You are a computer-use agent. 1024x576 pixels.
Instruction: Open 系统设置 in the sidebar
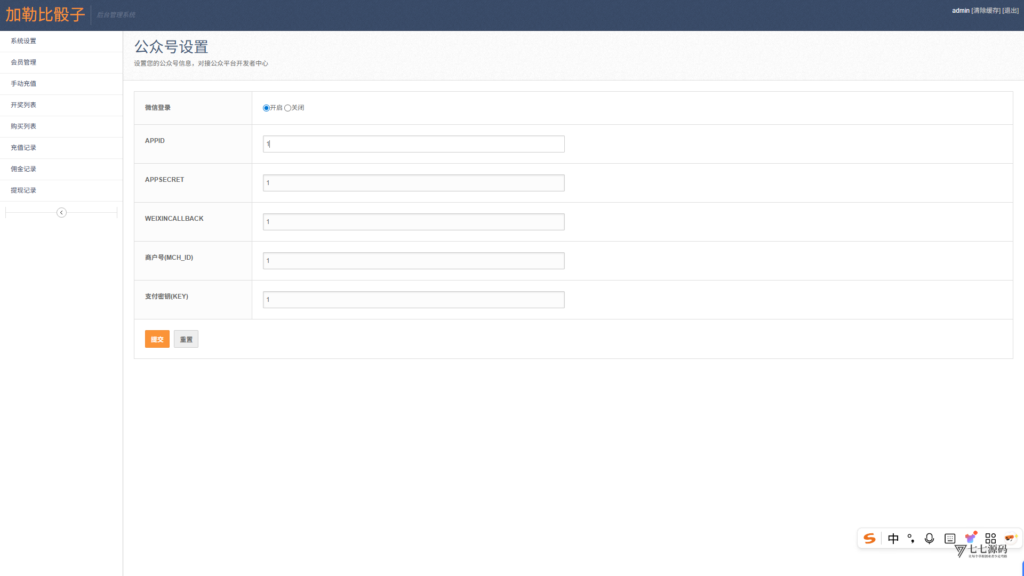tap(24, 41)
